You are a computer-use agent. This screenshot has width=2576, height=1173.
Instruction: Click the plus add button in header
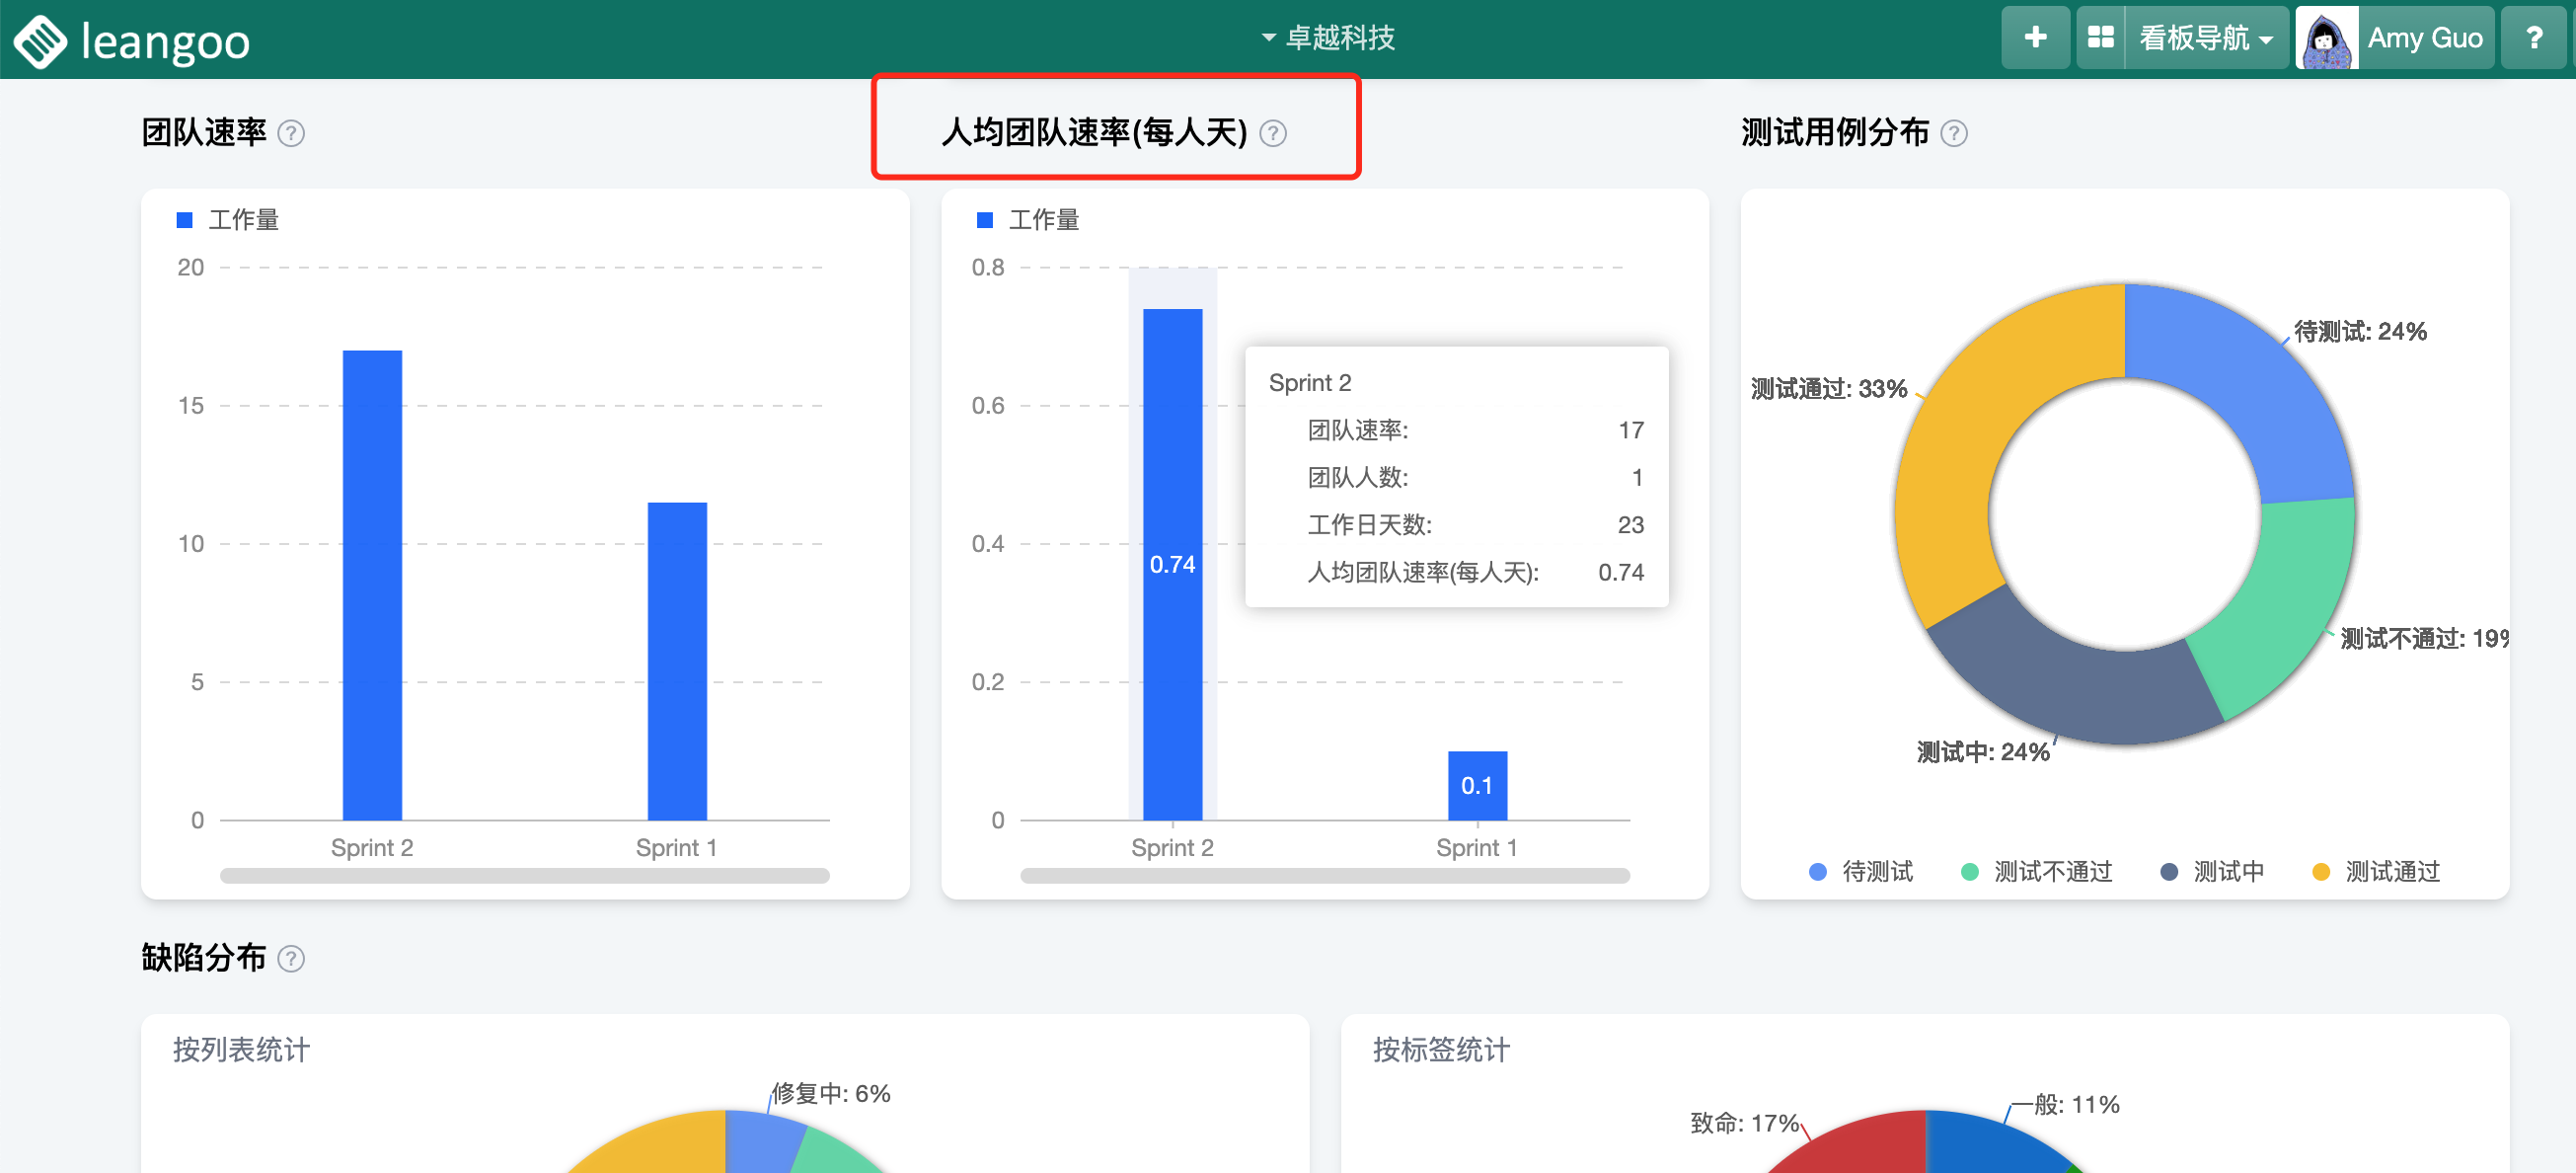(2035, 38)
